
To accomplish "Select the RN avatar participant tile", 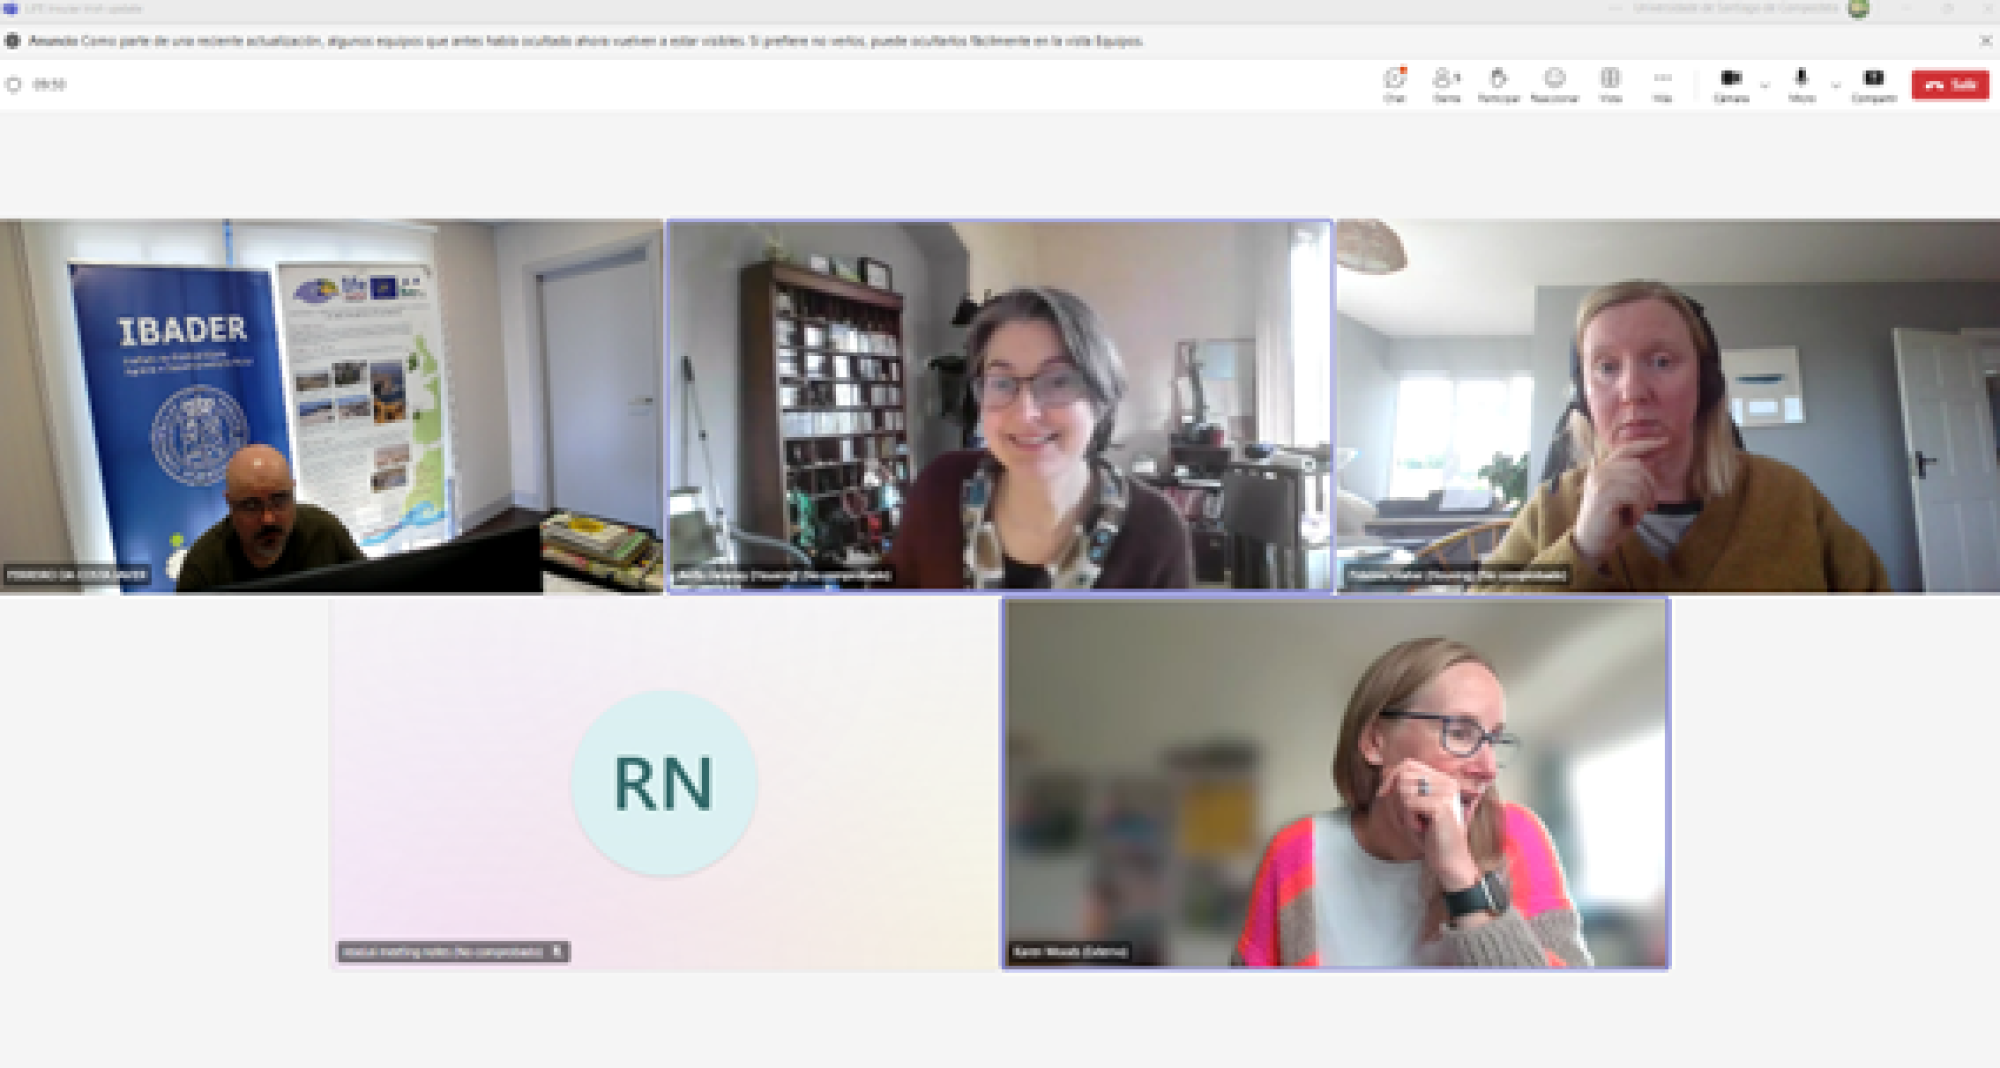I will tap(664, 783).
